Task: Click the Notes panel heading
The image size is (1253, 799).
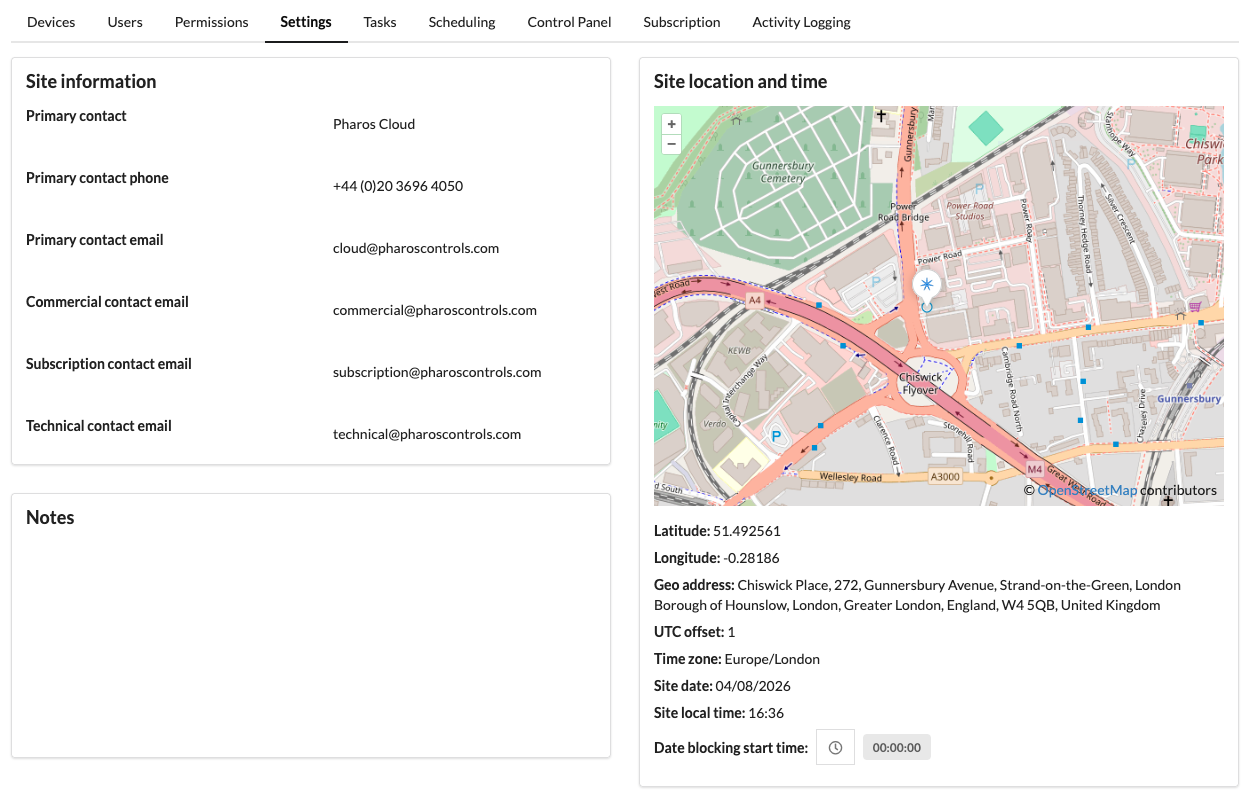Action: coord(50,517)
